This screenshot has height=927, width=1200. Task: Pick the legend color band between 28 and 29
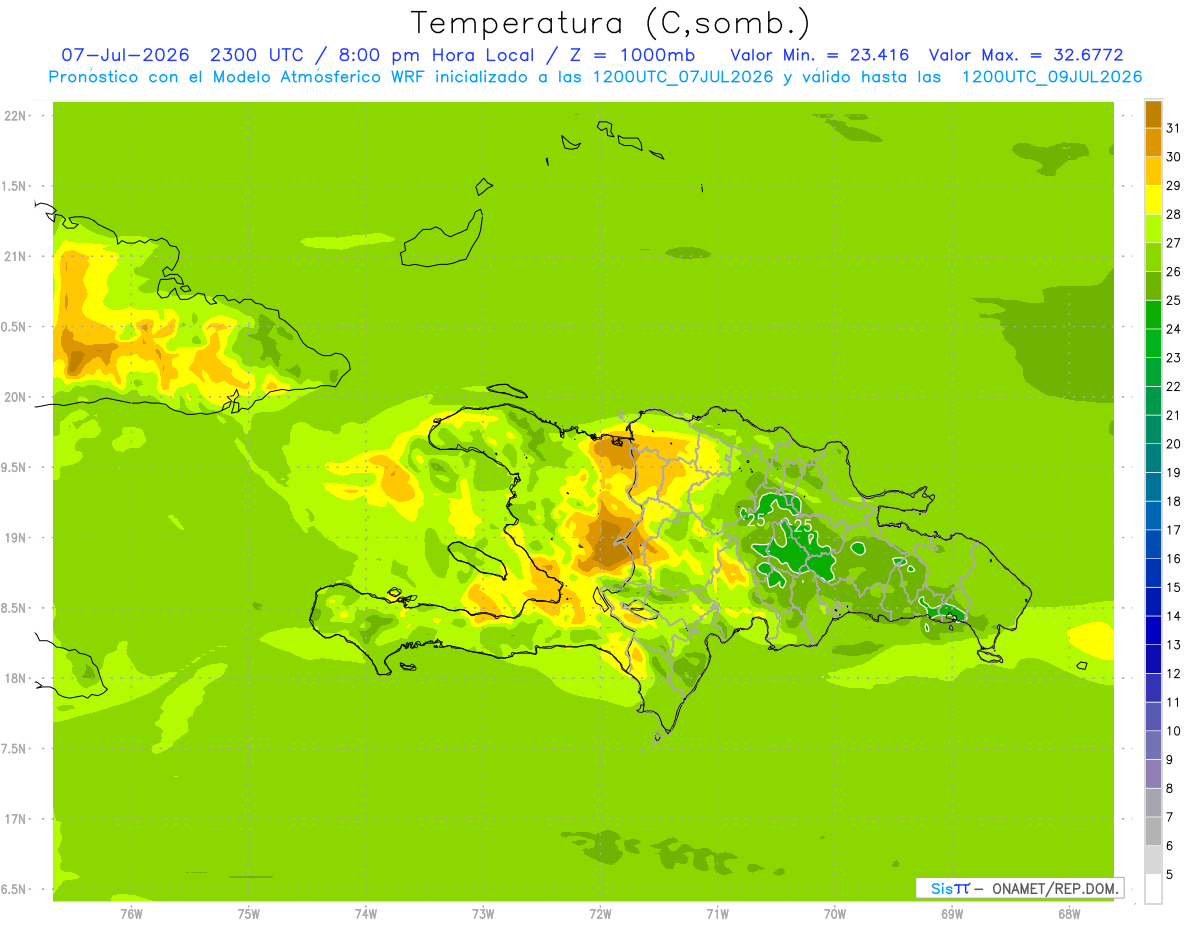point(1153,200)
